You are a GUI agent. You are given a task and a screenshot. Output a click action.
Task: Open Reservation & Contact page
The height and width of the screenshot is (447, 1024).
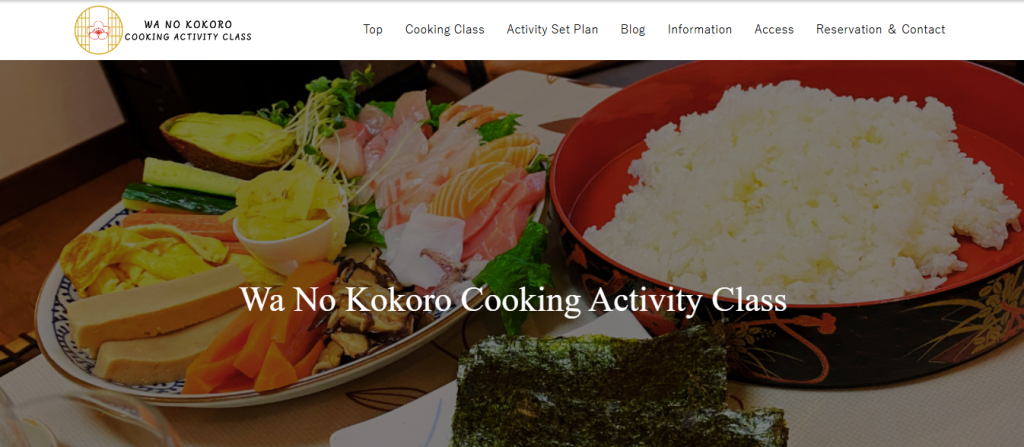point(880,29)
